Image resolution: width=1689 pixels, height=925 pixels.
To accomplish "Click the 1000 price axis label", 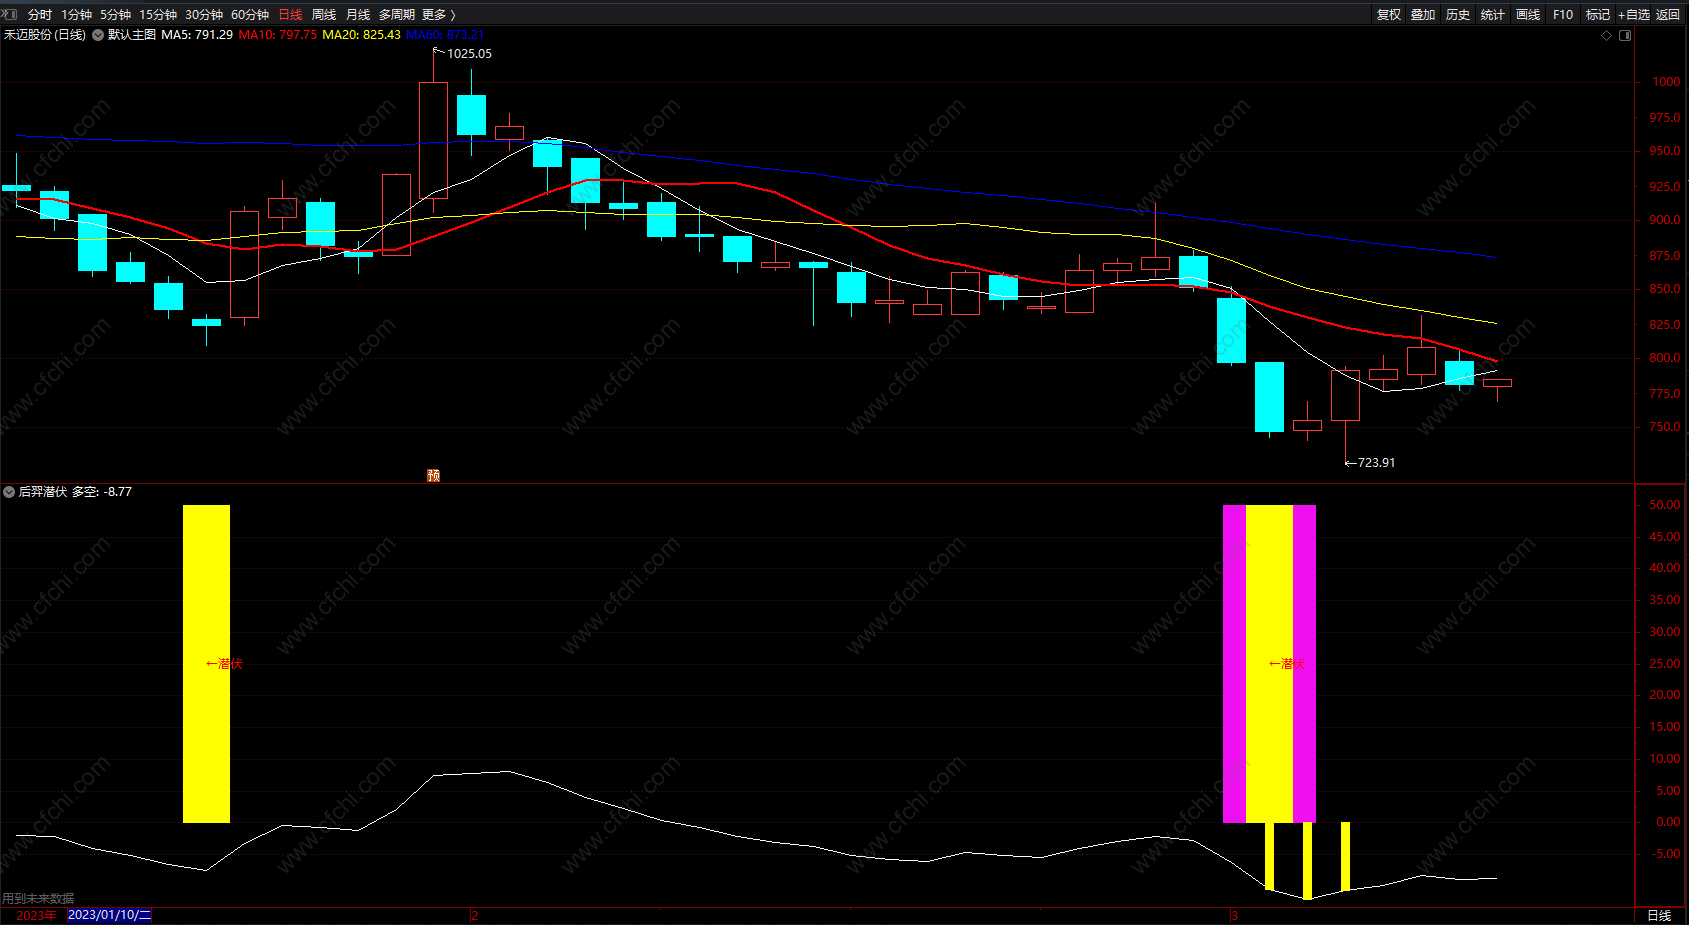I will click(1666, 82).
